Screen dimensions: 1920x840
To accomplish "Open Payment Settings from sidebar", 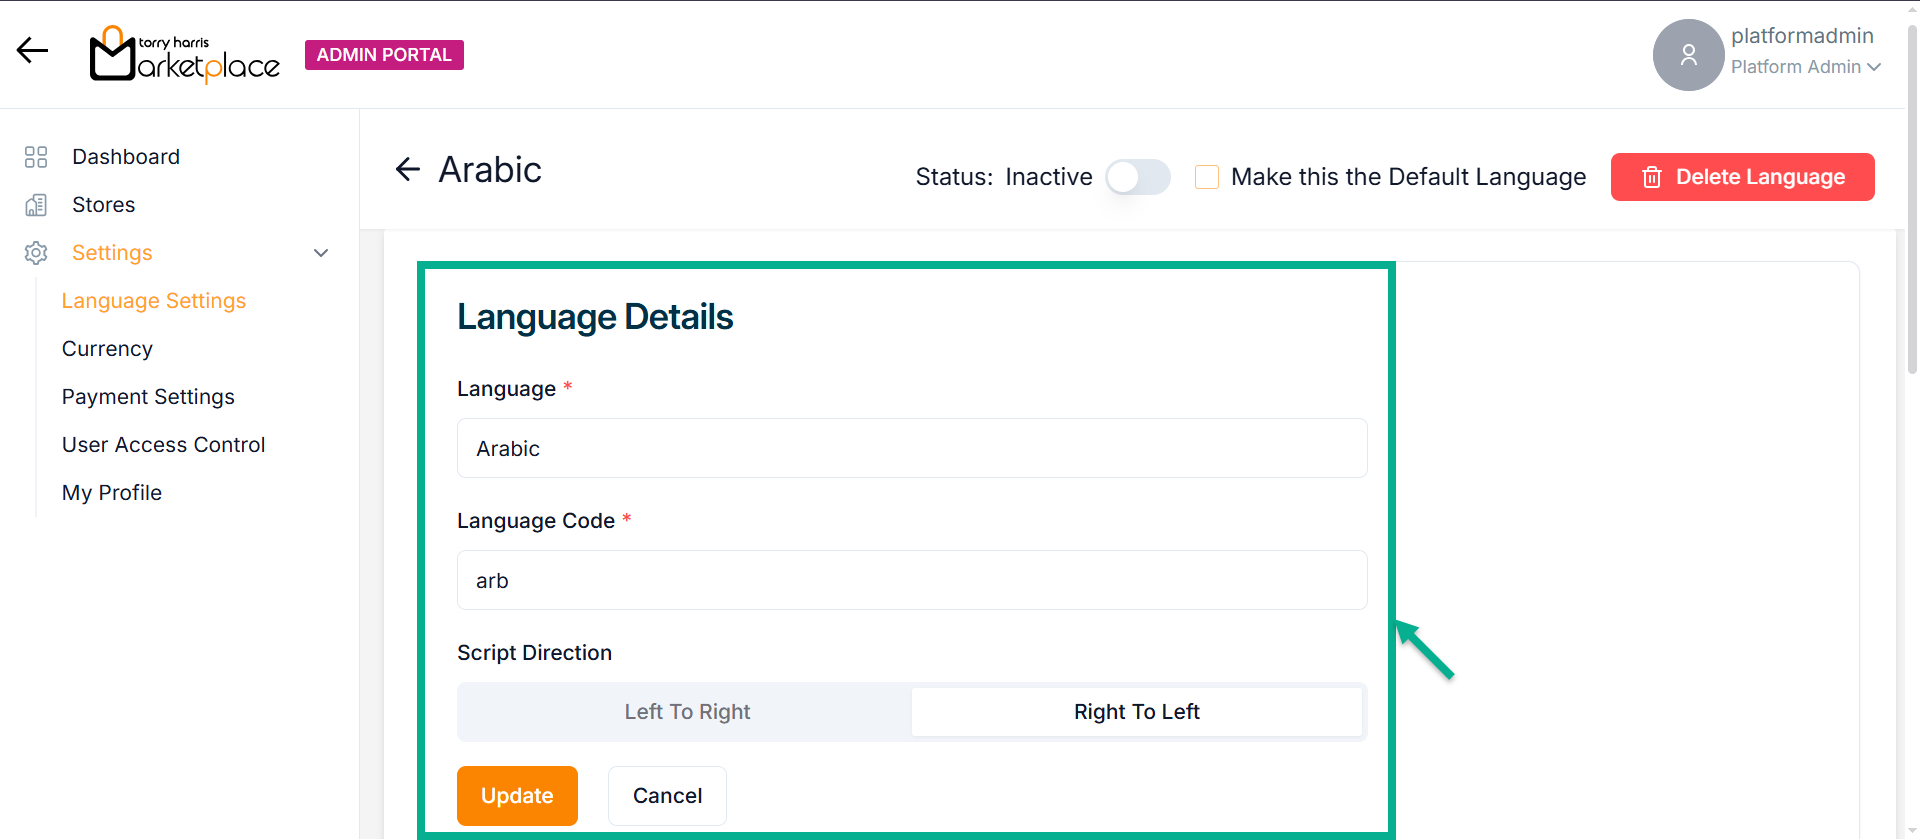I will [x=148, y=397].
